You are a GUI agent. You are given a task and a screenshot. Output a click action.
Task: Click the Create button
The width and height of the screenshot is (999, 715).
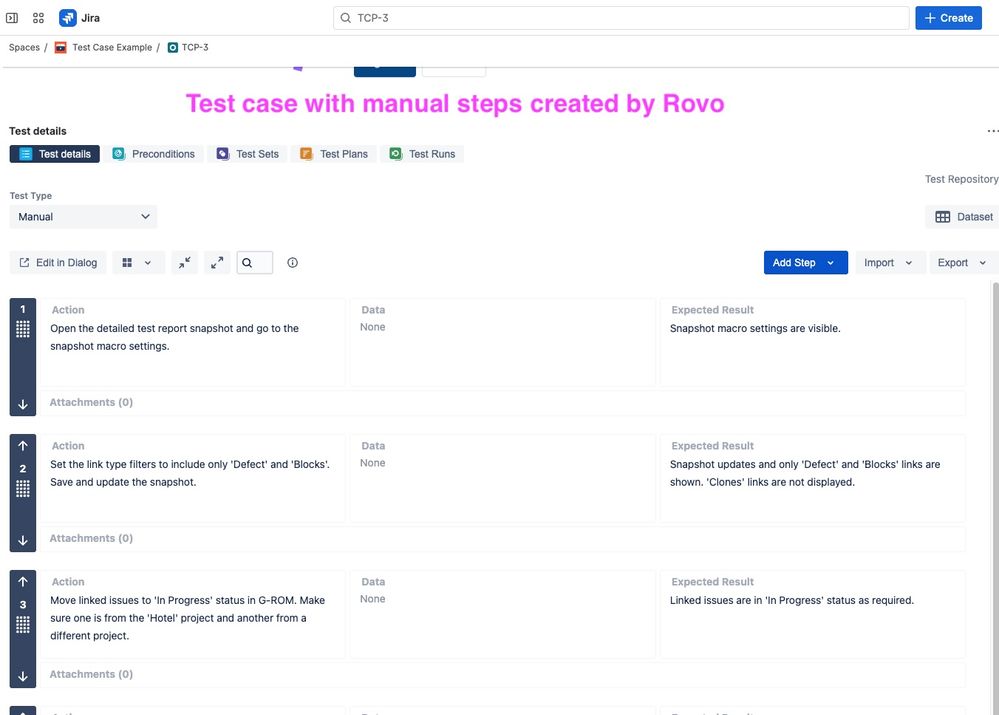[x=947, y=17]
